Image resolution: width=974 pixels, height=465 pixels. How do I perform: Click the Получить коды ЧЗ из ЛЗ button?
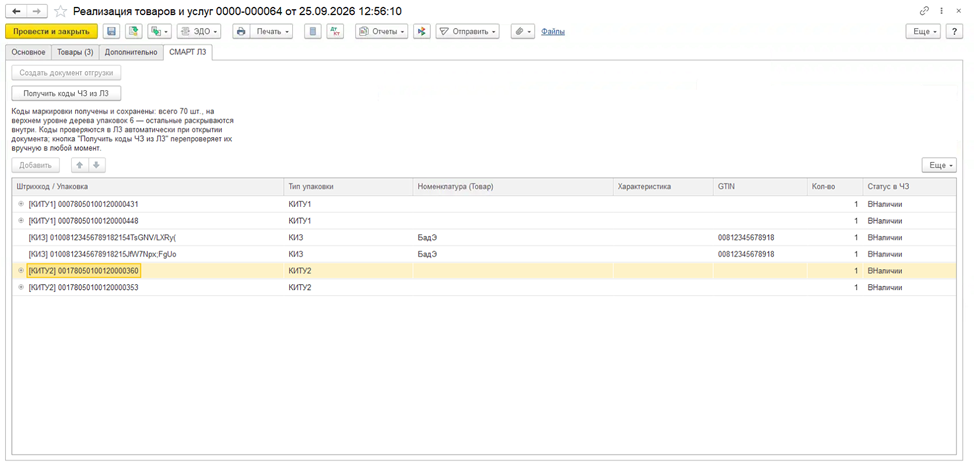[66, 94]
